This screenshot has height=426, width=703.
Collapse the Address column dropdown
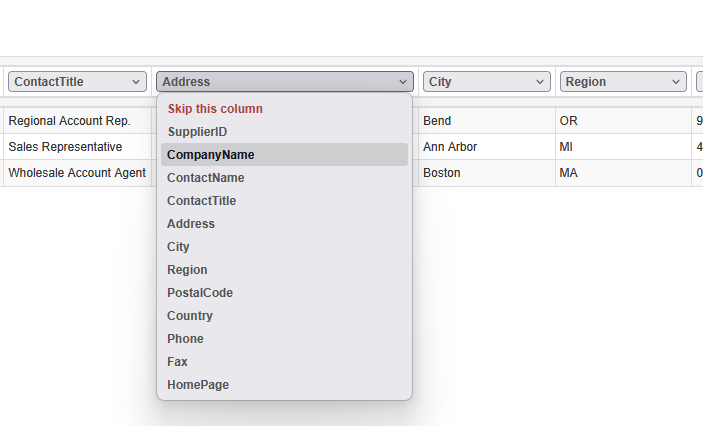(x=284, y=82)
